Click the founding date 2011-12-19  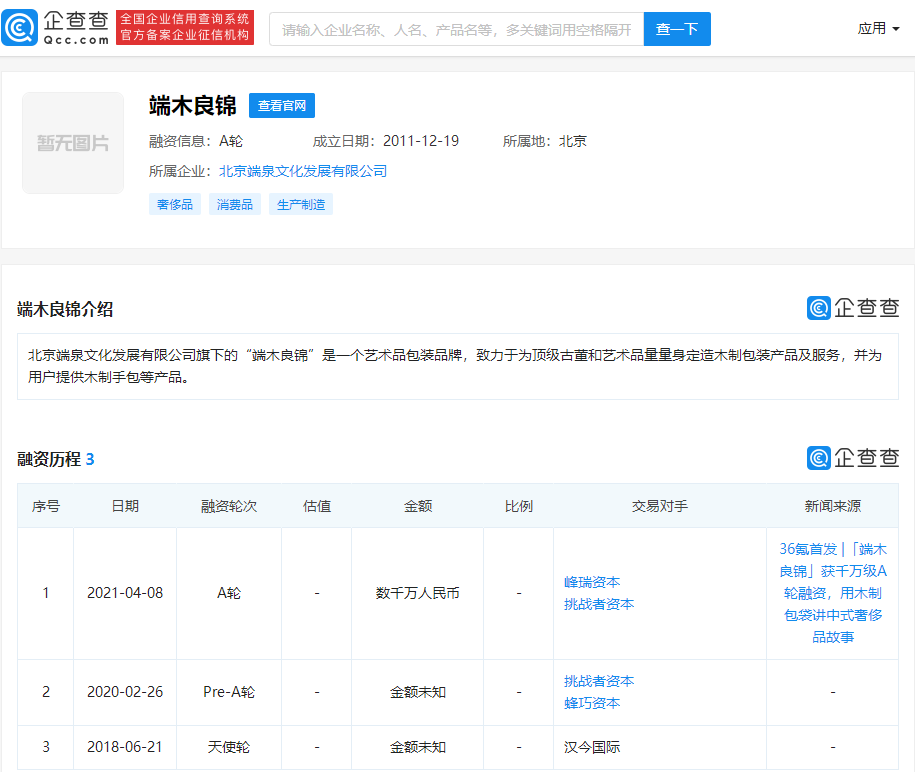coord(421,141)
